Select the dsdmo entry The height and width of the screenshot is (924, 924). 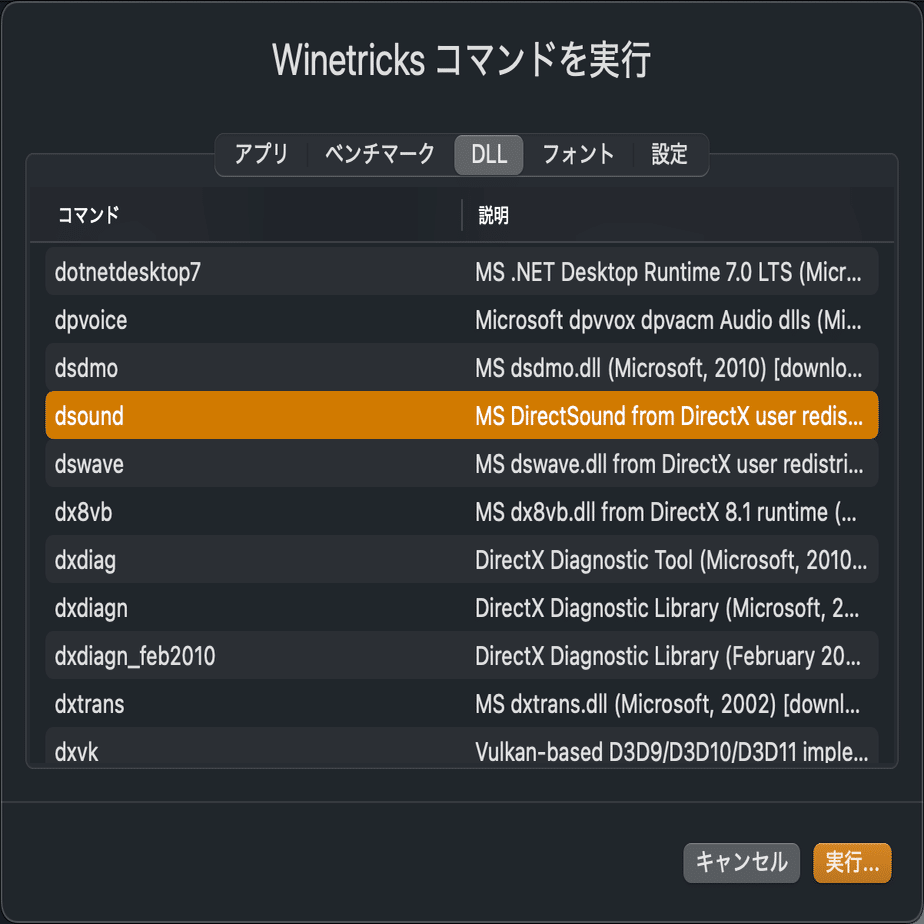[x=461, y=368]
